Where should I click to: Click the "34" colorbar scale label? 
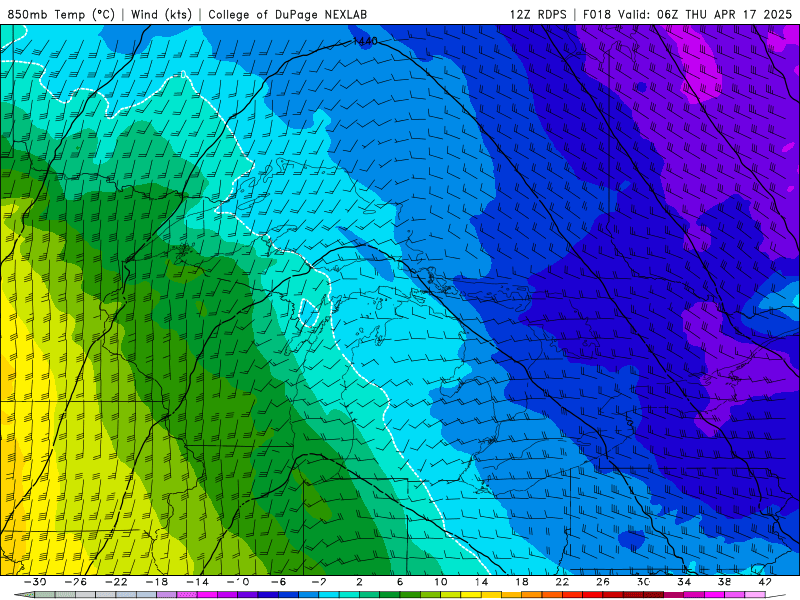pyautogui.click(x=684, y=582)
